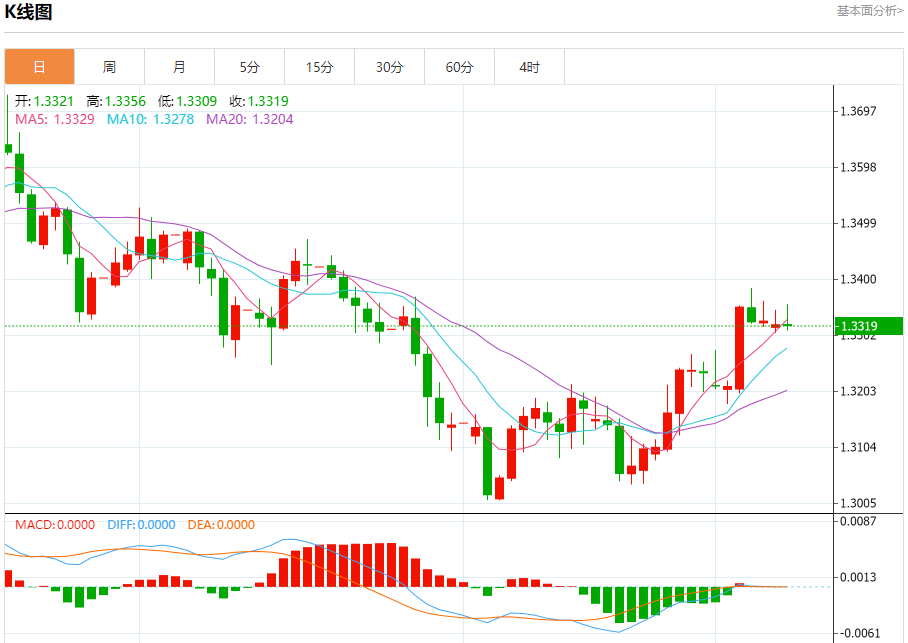Click the MACD value label
The height and width of the screenshot is (643, 908).
pos(55,524)
